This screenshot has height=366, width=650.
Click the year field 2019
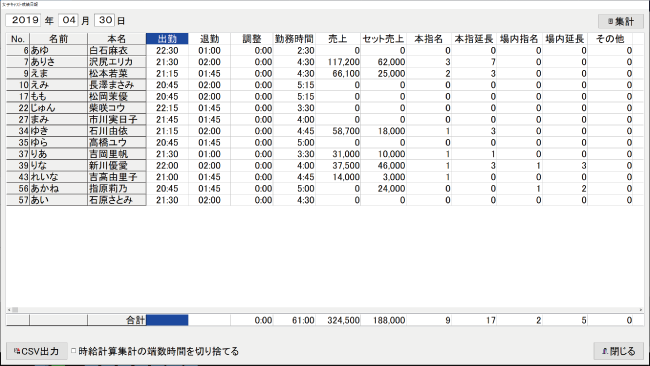coord(23,20)
